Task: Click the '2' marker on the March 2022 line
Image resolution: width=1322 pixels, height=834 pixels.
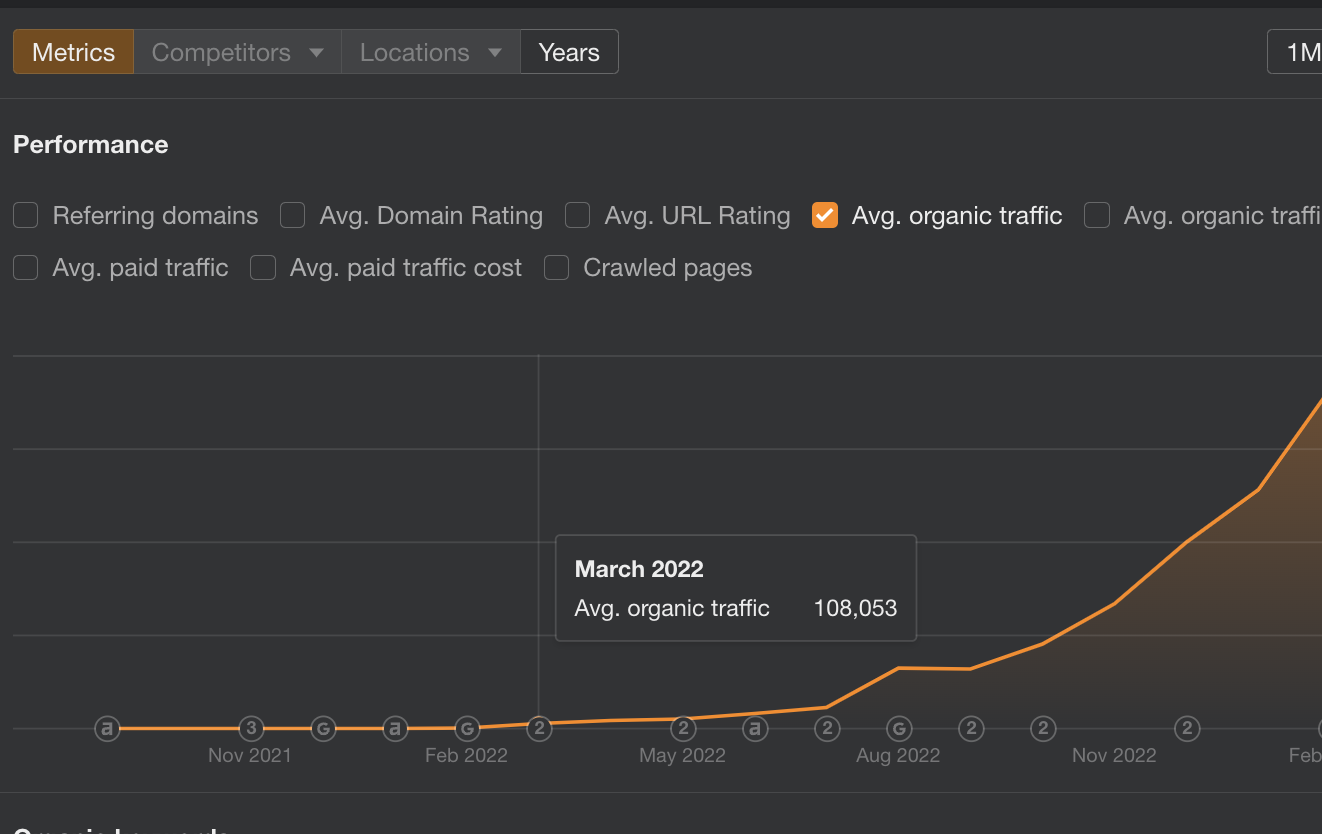Action: point(539,729)
